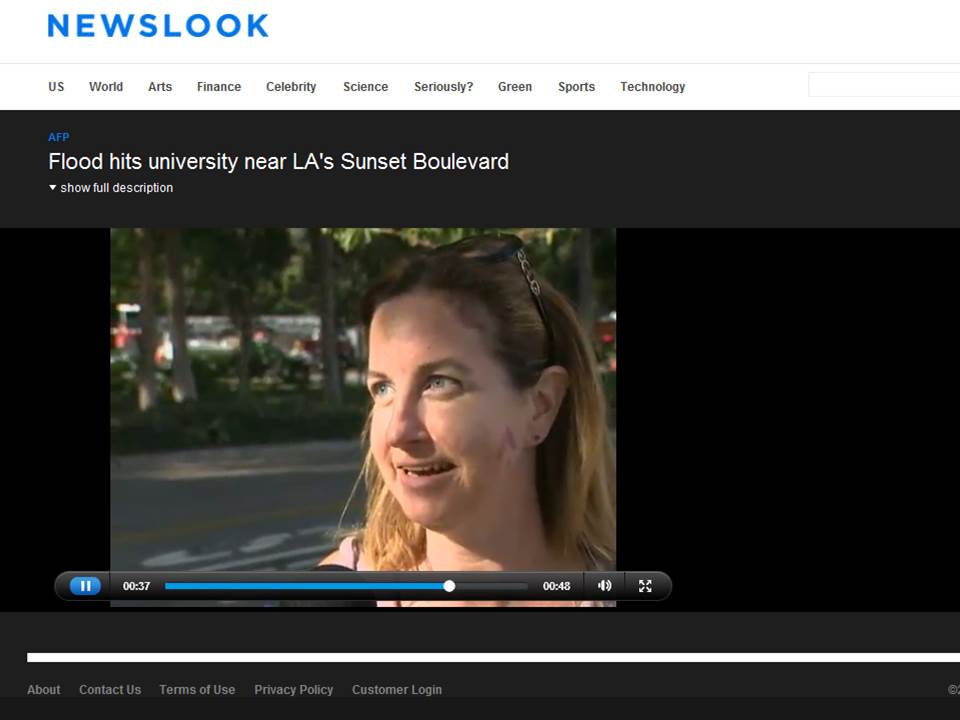The image size is (960, 720).
Task: Open the AFP source link
Action: (x=58, y=137)
